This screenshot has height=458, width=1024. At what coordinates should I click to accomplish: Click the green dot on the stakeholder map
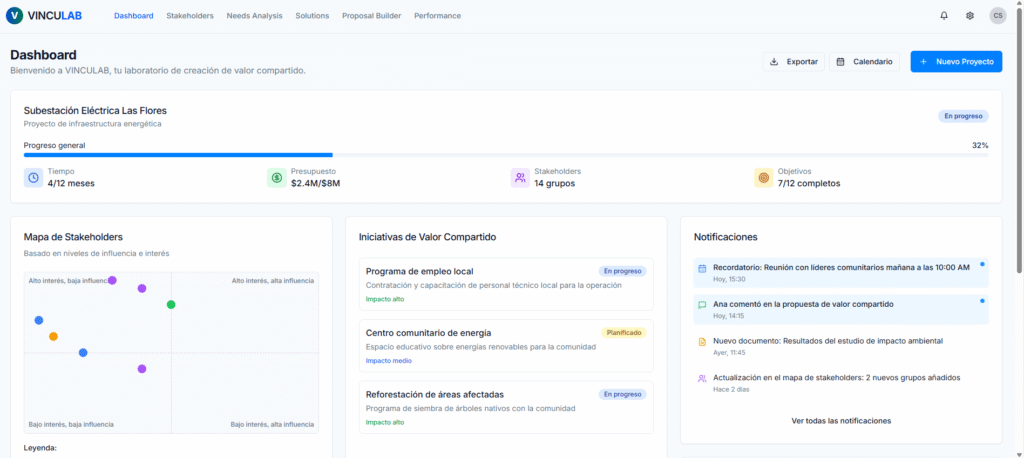point(171,304)
